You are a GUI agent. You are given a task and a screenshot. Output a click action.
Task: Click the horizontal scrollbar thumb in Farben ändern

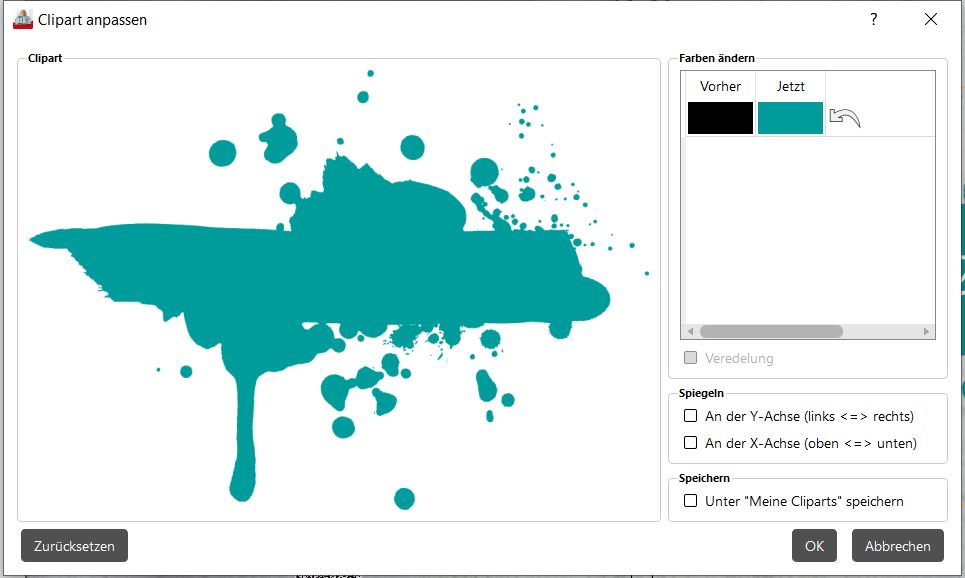770,332
